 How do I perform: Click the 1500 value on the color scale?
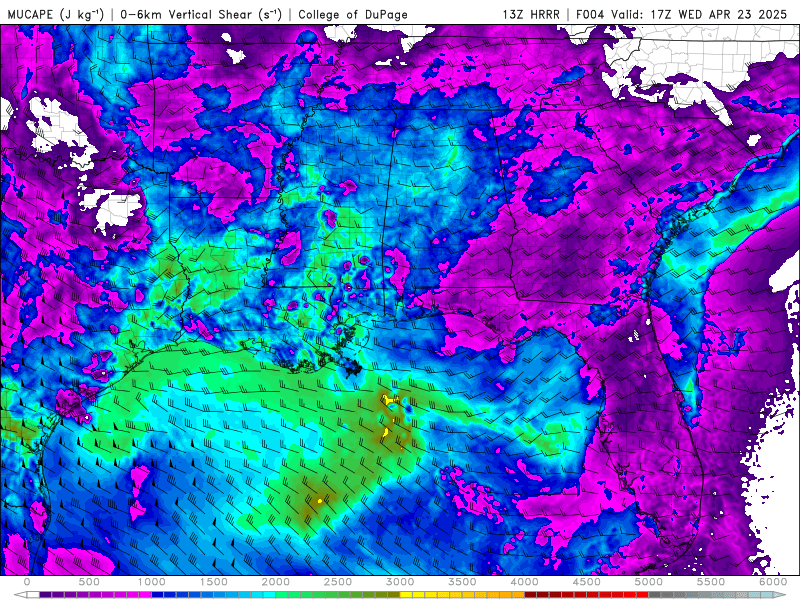click(214, 582)
